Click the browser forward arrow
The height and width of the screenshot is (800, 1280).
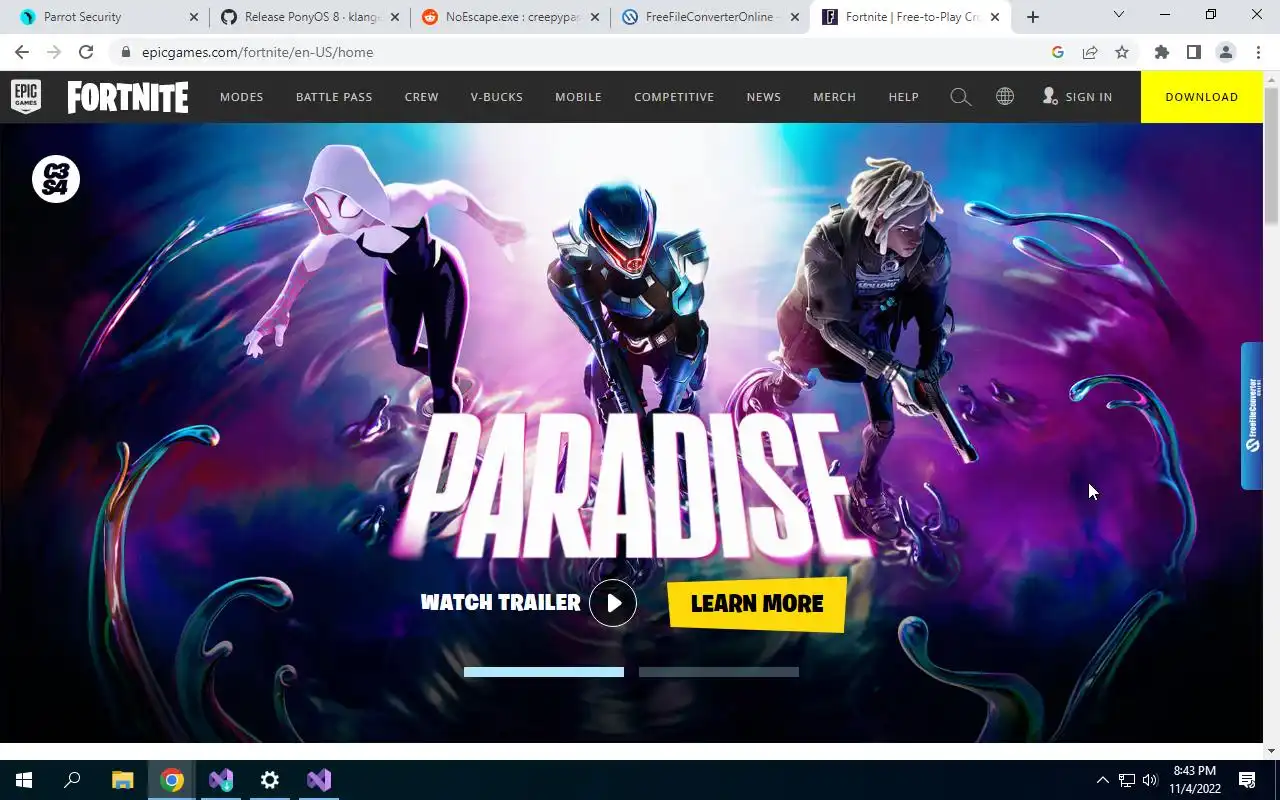point(54,52)
